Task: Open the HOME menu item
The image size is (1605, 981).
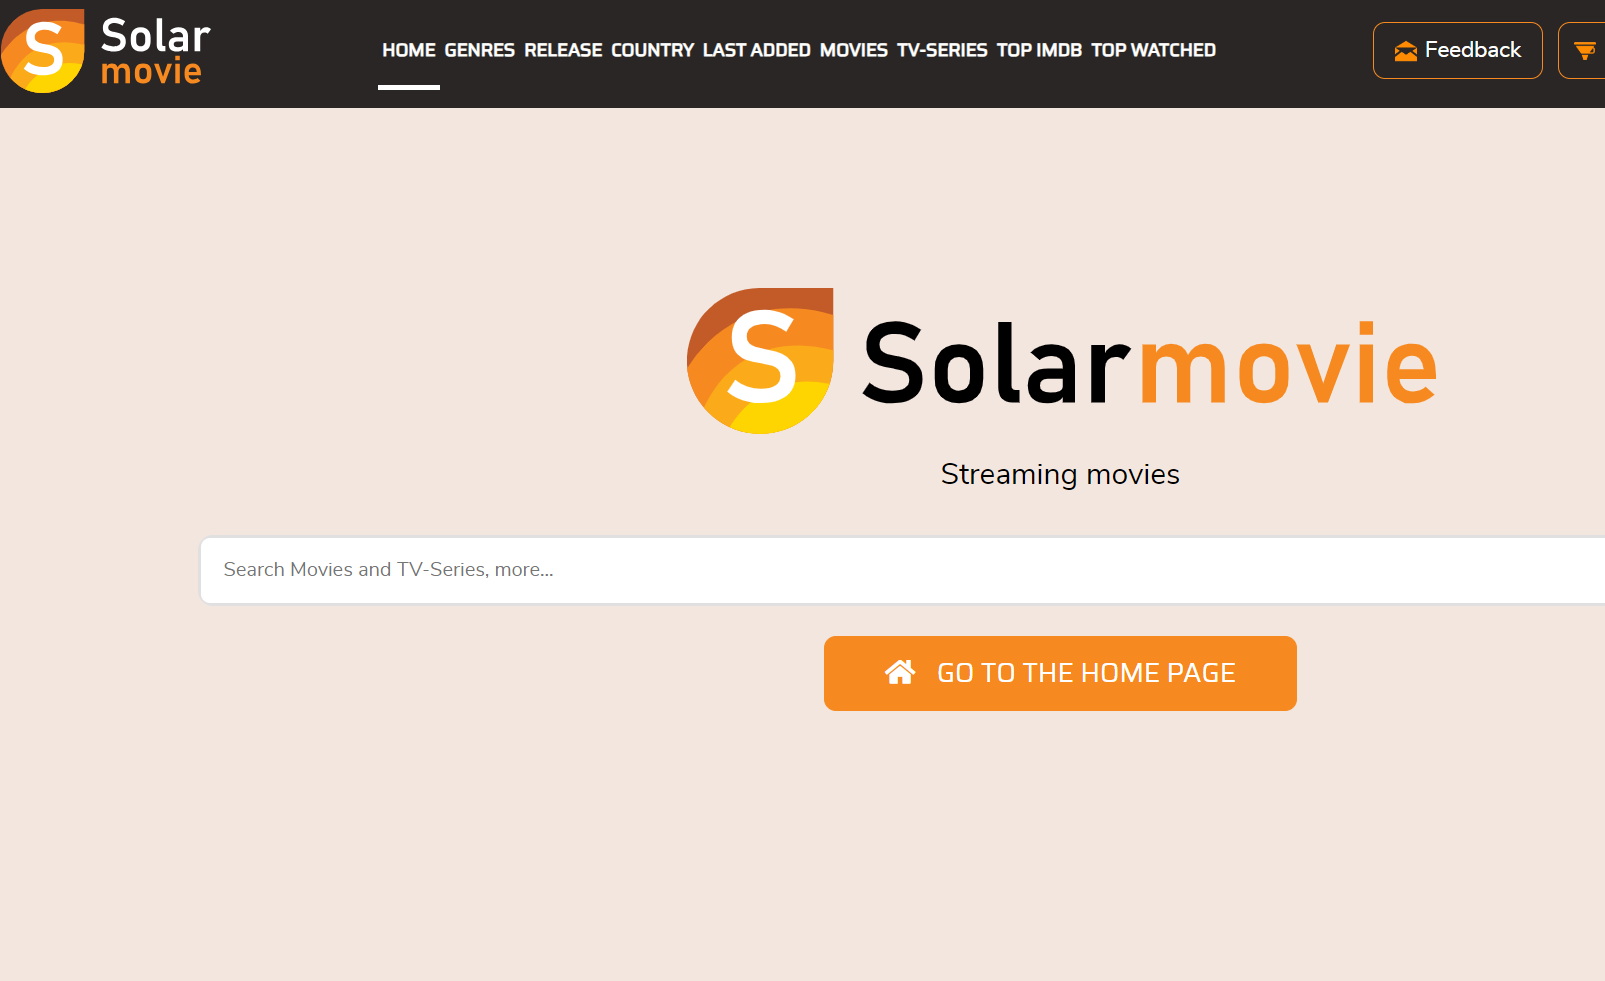Action: pyautogui.click(x=409, y=50)
